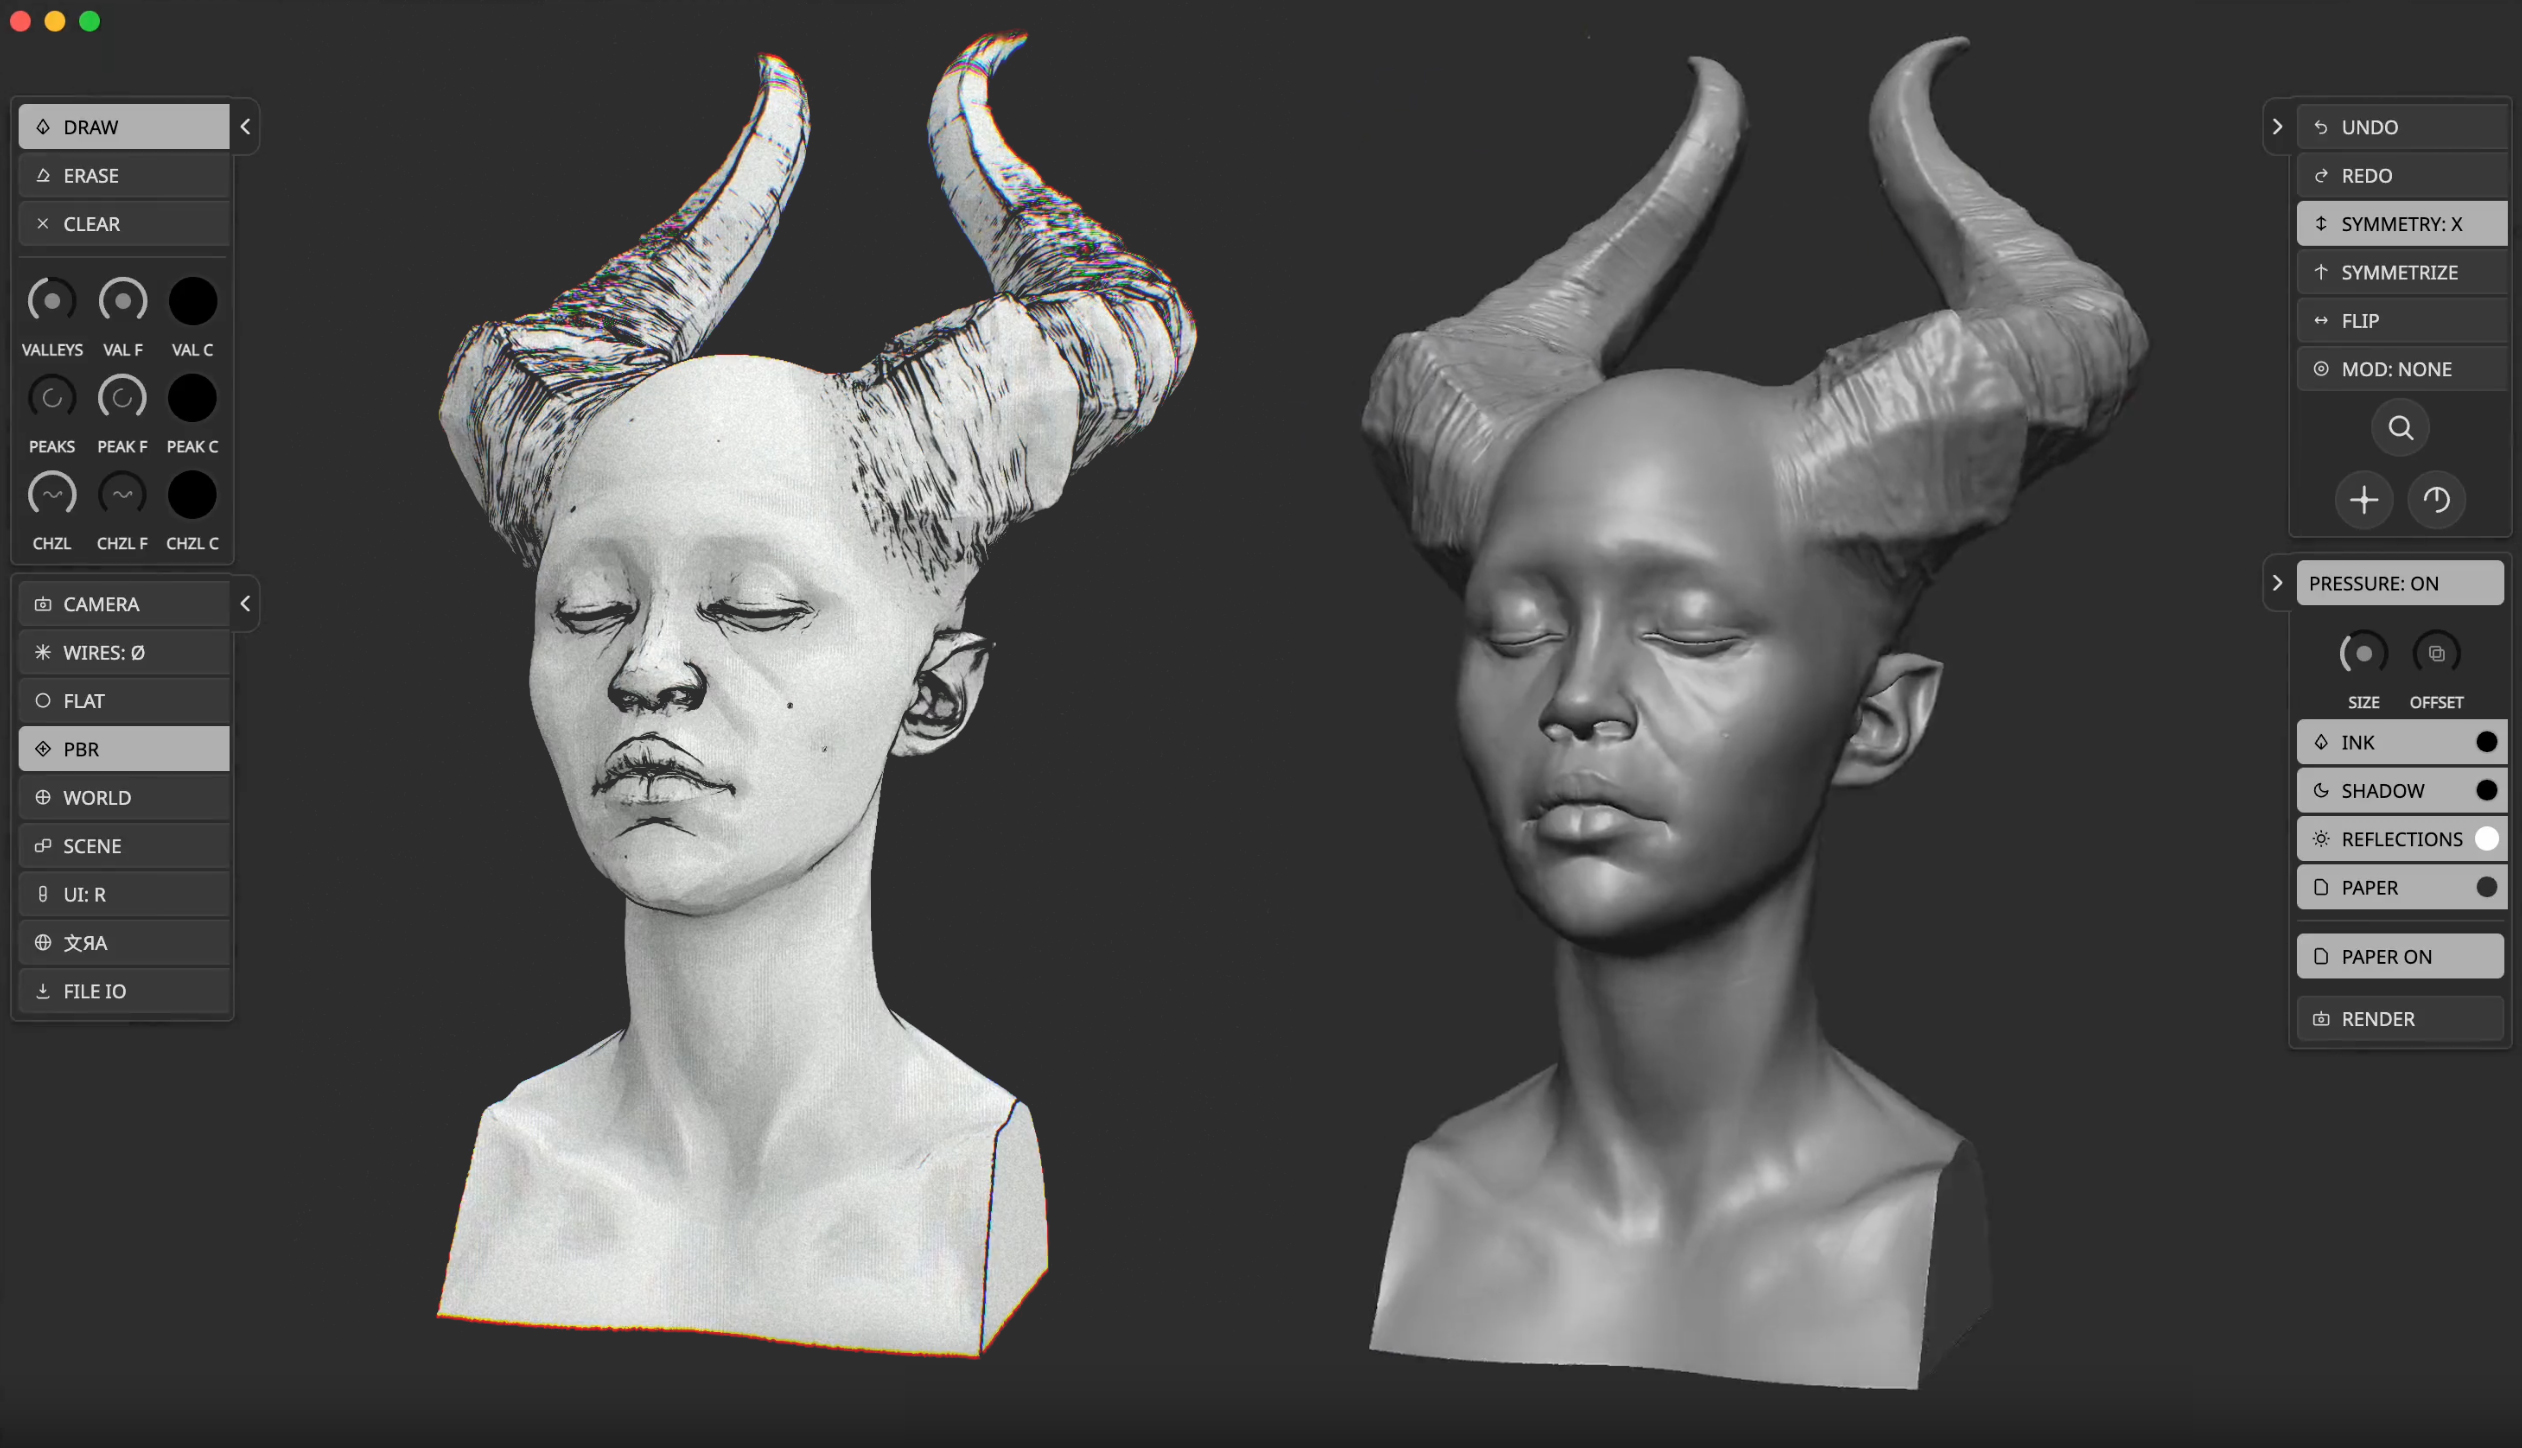Click the OFFSET dial icon
Screen dimensions: 2522x1448
click(2436, 654)
